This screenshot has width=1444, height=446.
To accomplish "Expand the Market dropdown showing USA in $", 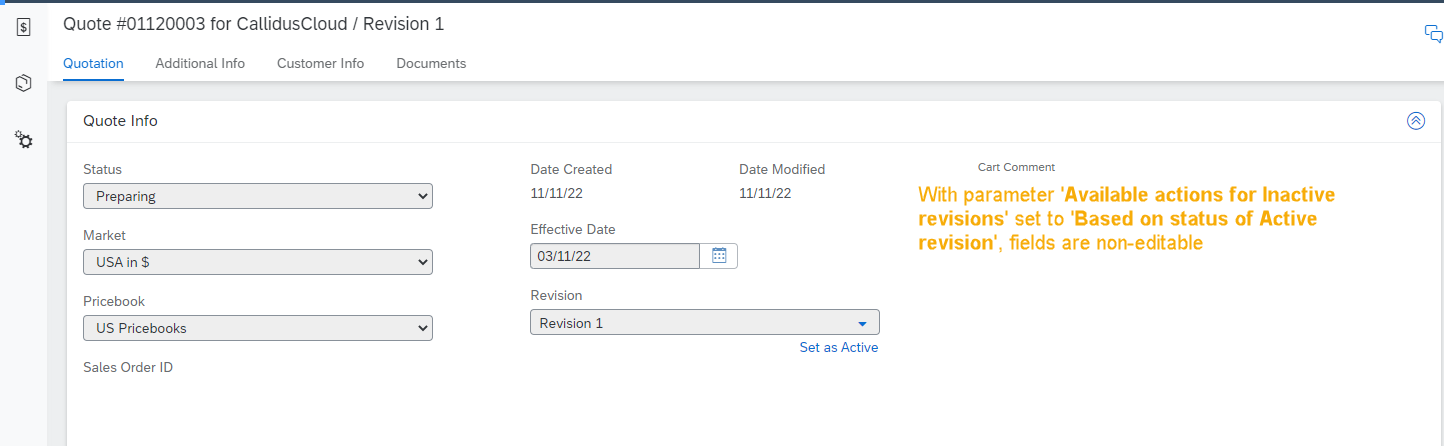I will tap(258, 262).
